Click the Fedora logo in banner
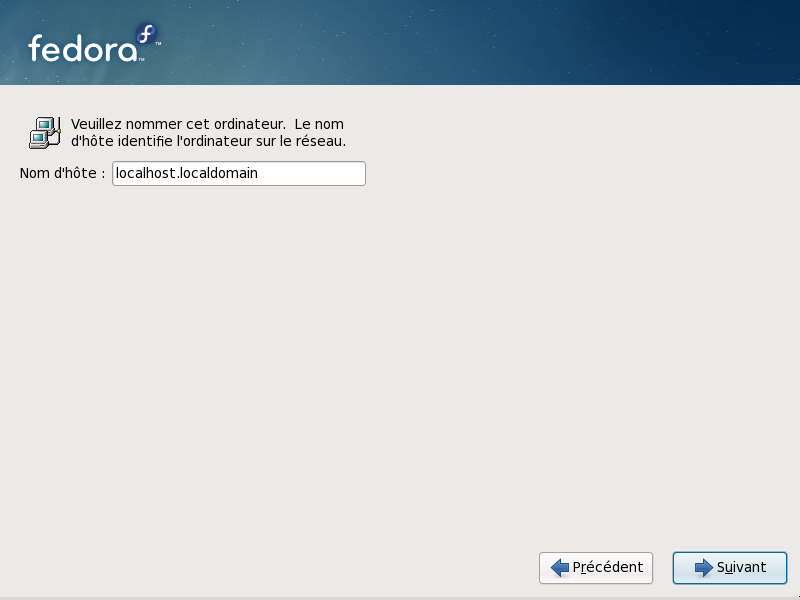Viewport: 800px width, 600px height. (x=94, y=43)
